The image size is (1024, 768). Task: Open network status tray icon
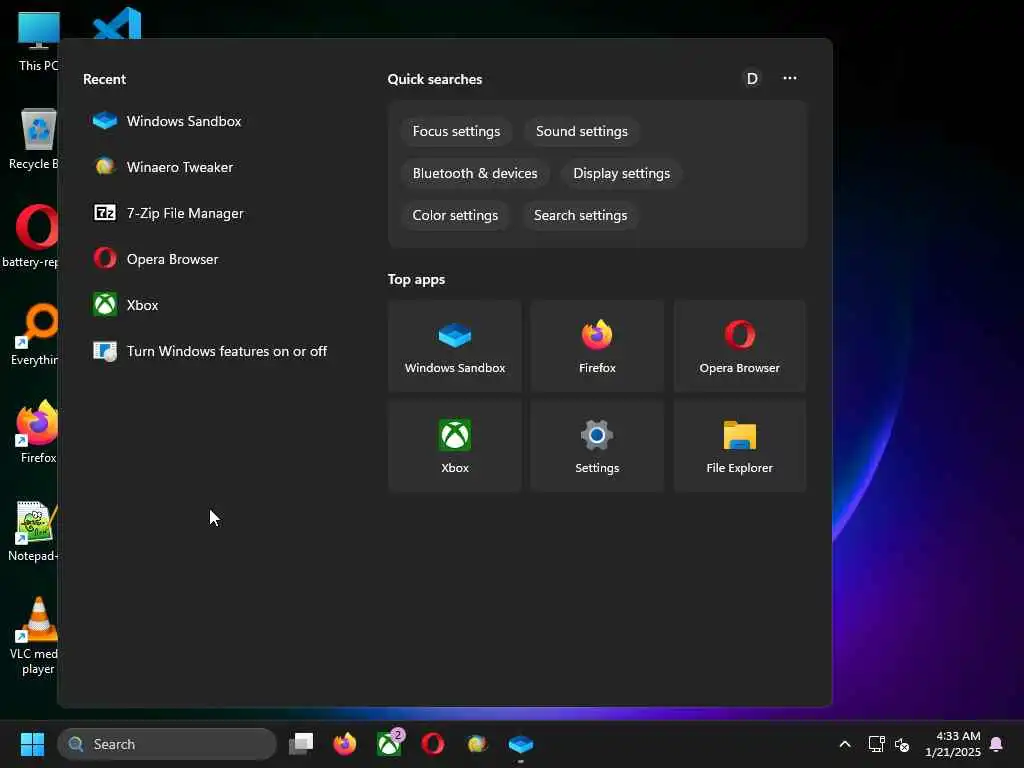click(876, 744)
